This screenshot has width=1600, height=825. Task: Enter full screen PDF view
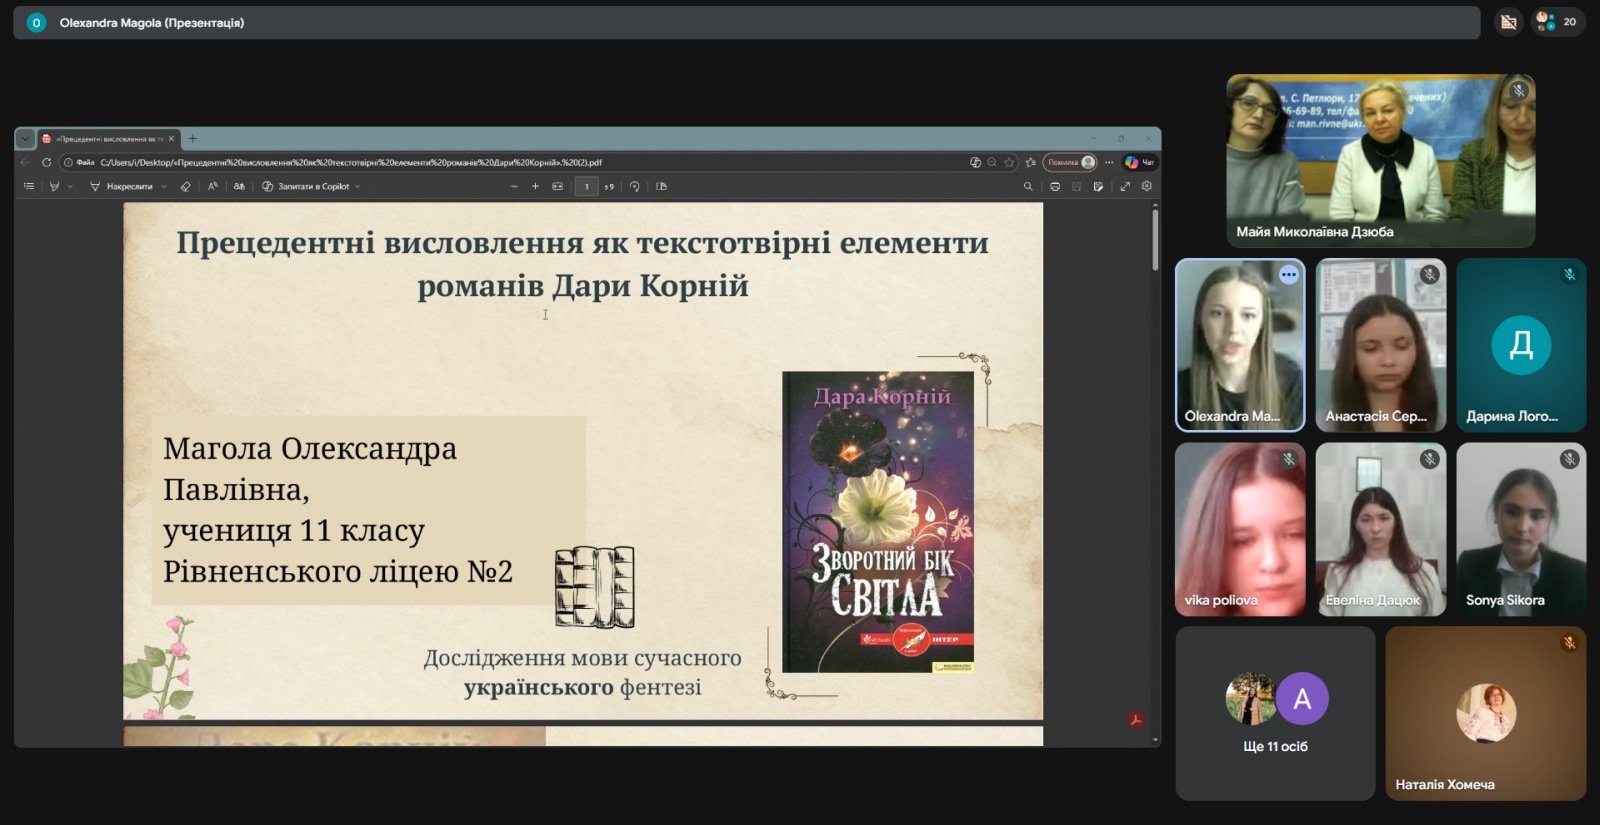click(x=1125, y=186)
